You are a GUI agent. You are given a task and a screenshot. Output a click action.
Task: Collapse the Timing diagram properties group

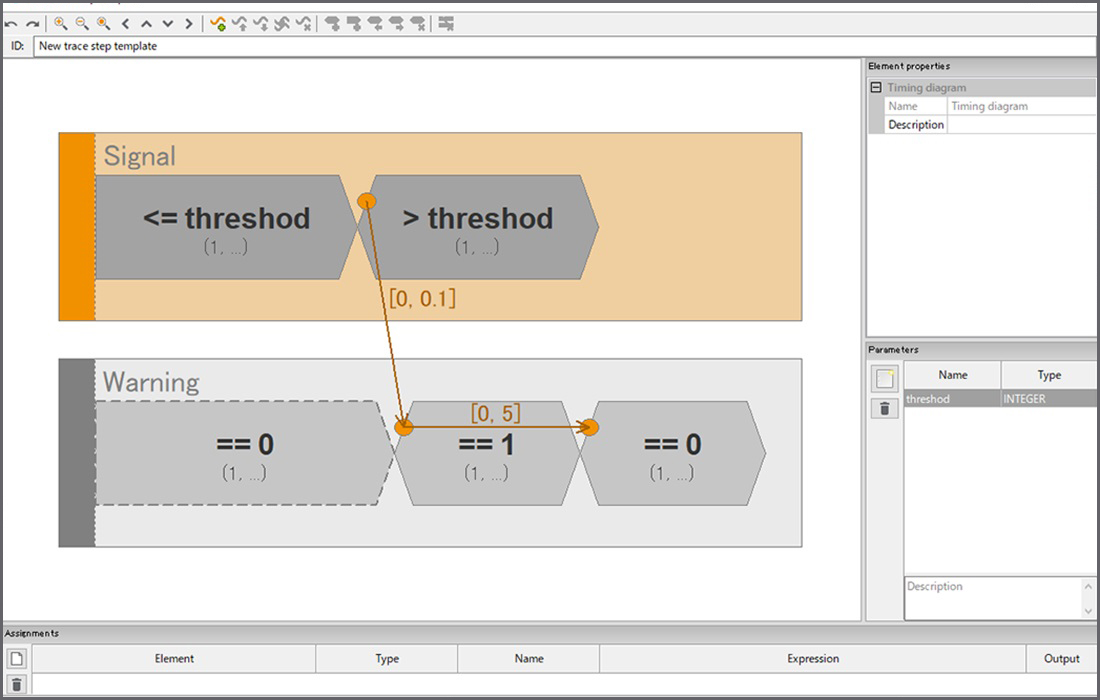(876, 88)
